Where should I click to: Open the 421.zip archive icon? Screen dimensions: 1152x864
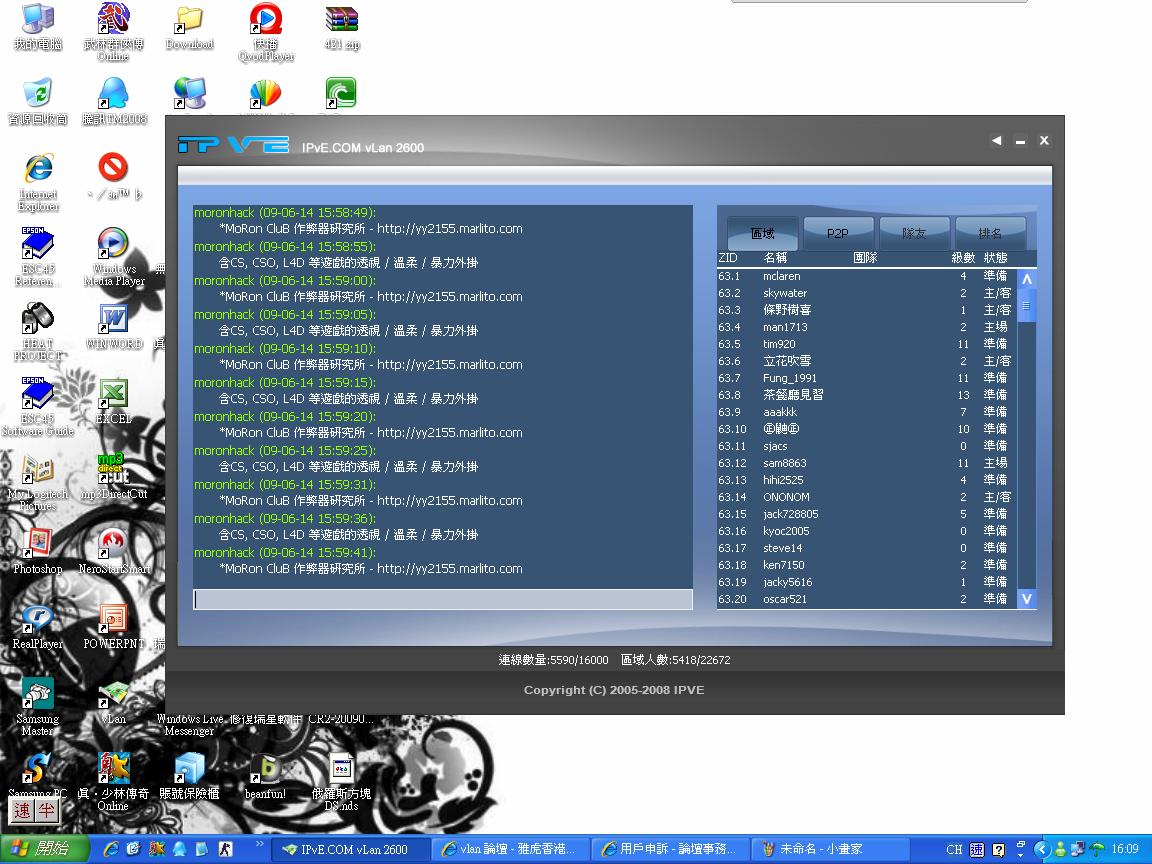point(341,22)
